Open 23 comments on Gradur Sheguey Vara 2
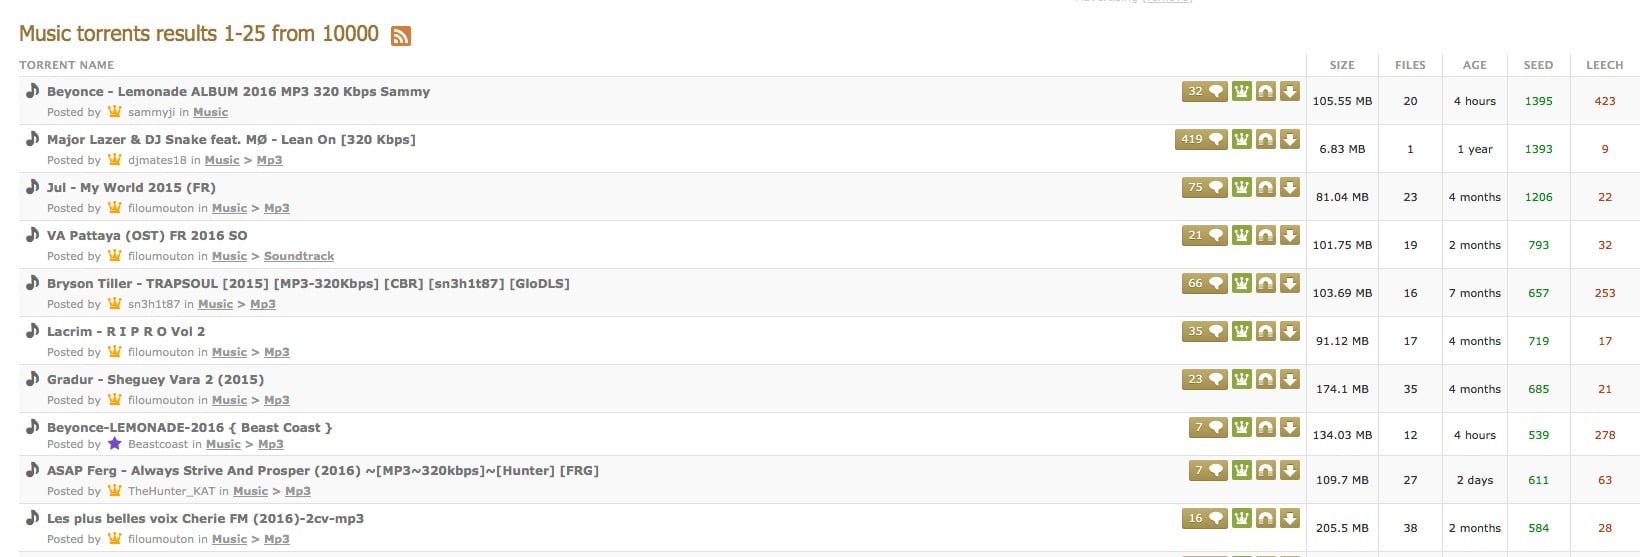This screenshot has height=557, width=1651. (x=1205, y=379)
